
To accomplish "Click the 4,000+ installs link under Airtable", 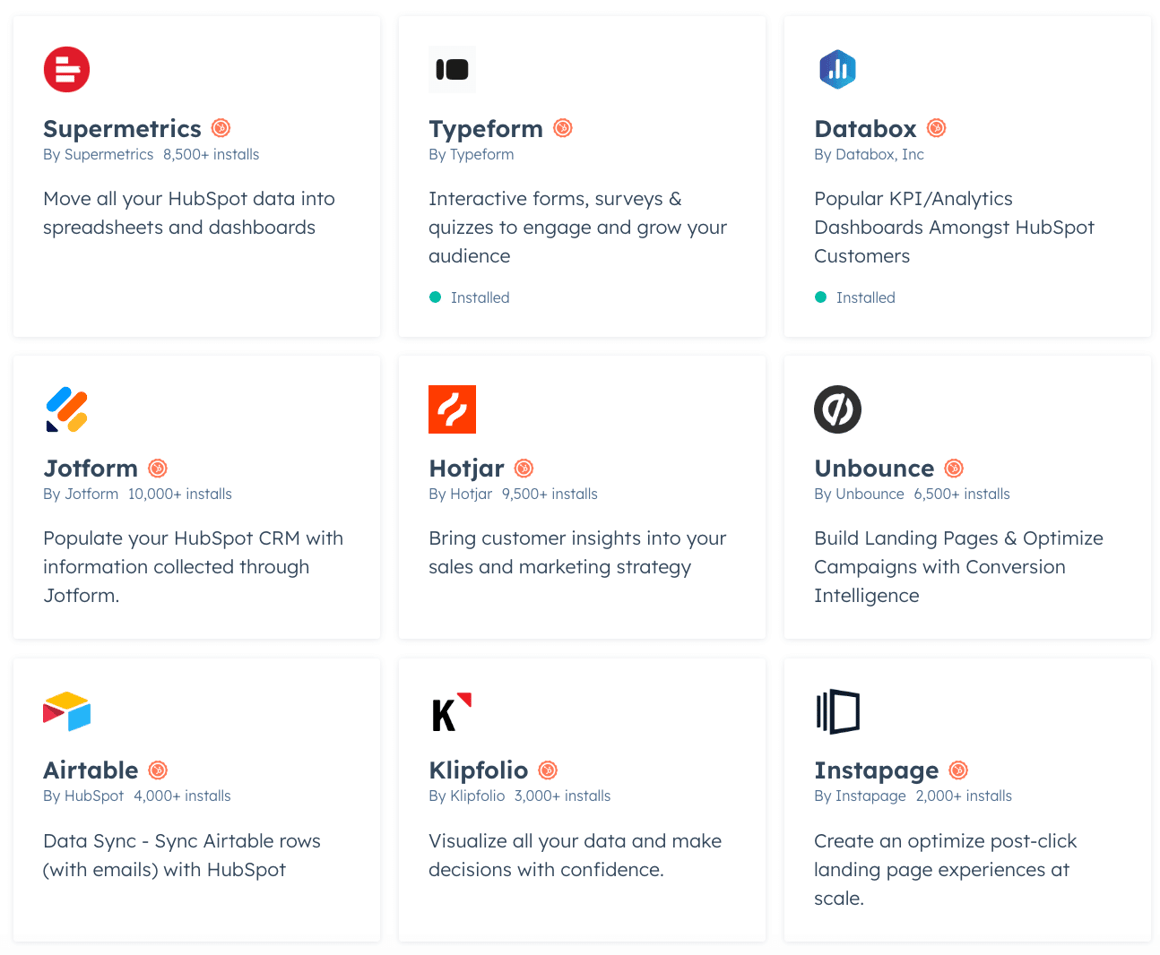I will tap(182, 796).
